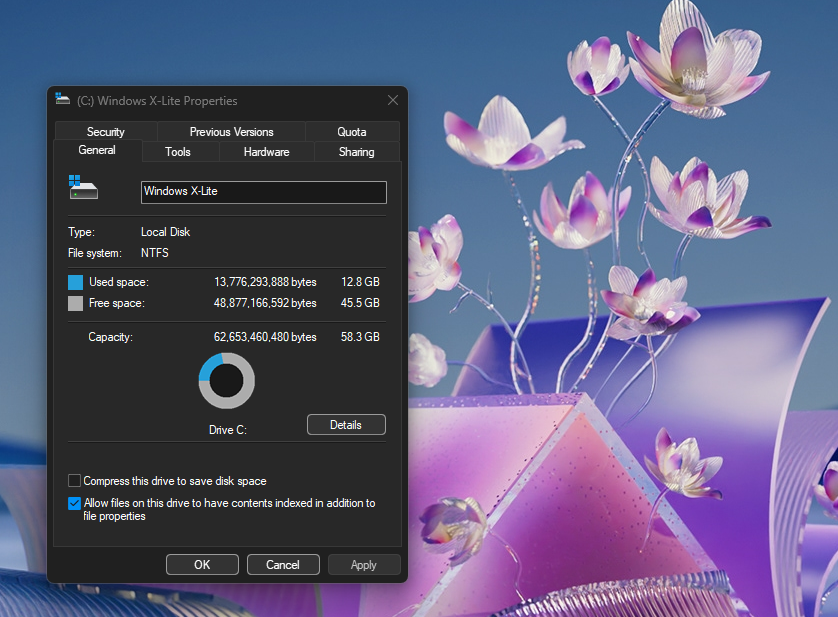The height and width of the screenshot is (617, 838).
Task: Open the Hardware tab
Action: tap(267, 152)
